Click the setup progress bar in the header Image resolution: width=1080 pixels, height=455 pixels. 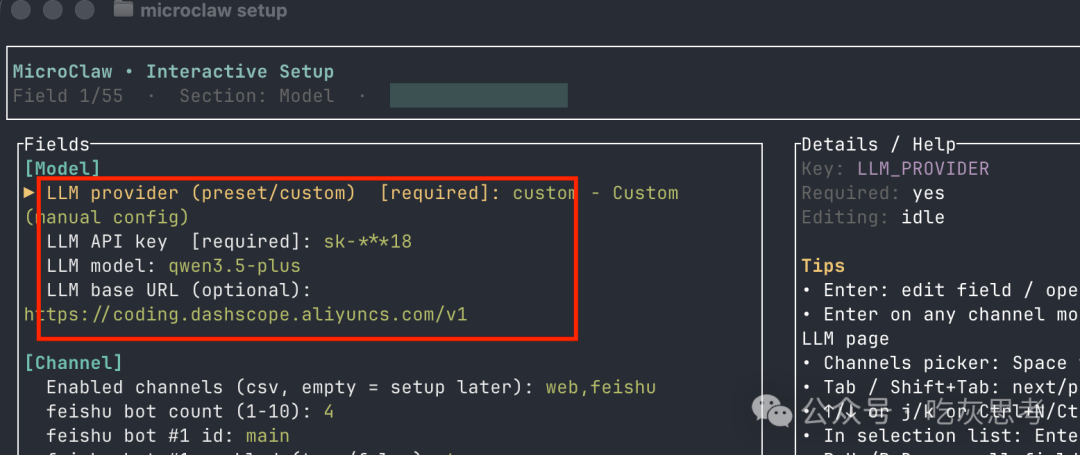click(x=478, y=96)
